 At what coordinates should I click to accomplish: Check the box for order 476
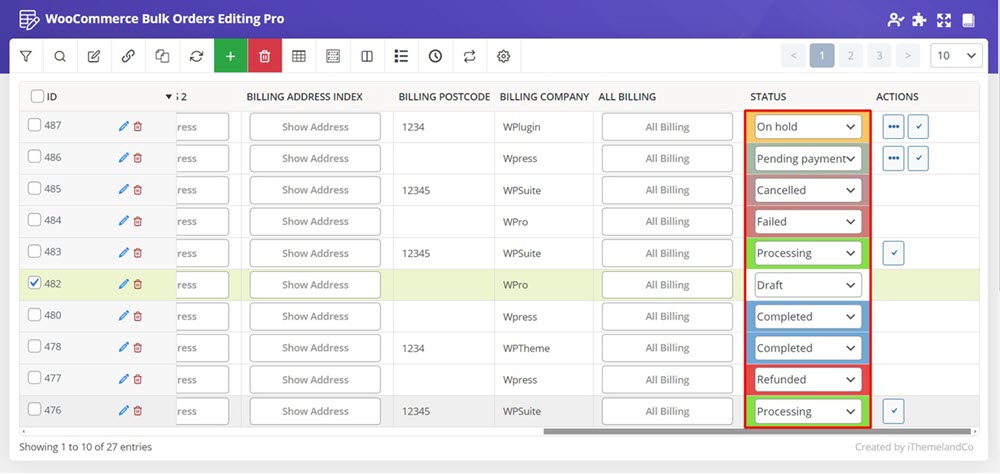(34, 409)
